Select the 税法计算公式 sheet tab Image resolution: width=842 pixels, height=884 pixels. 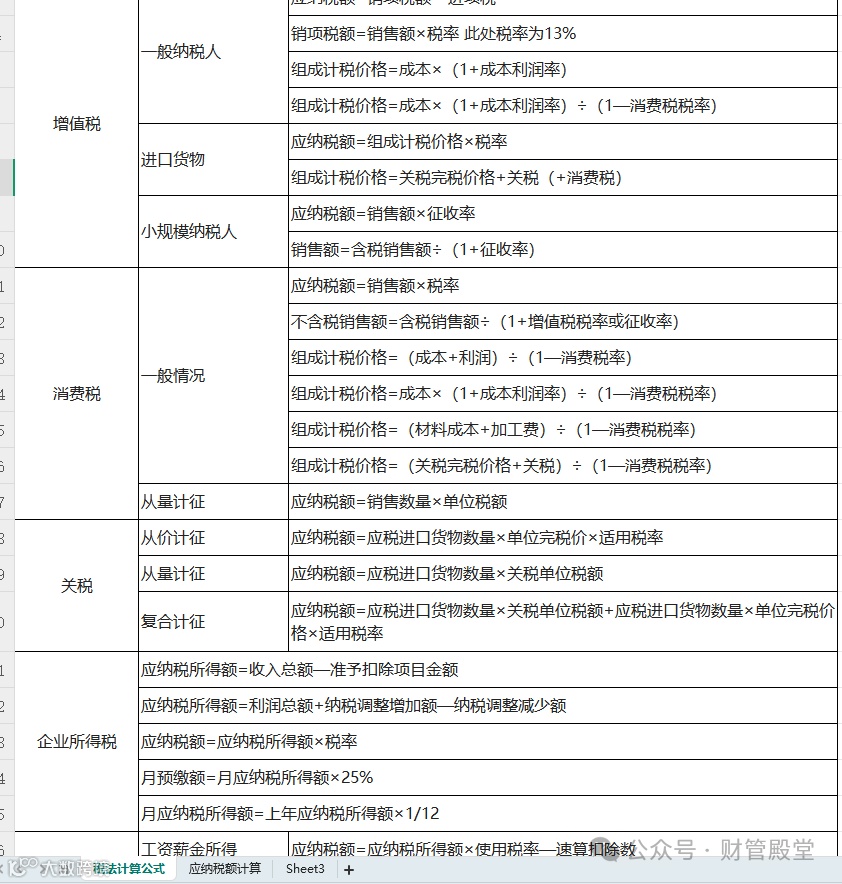click(x=128, y=869)
